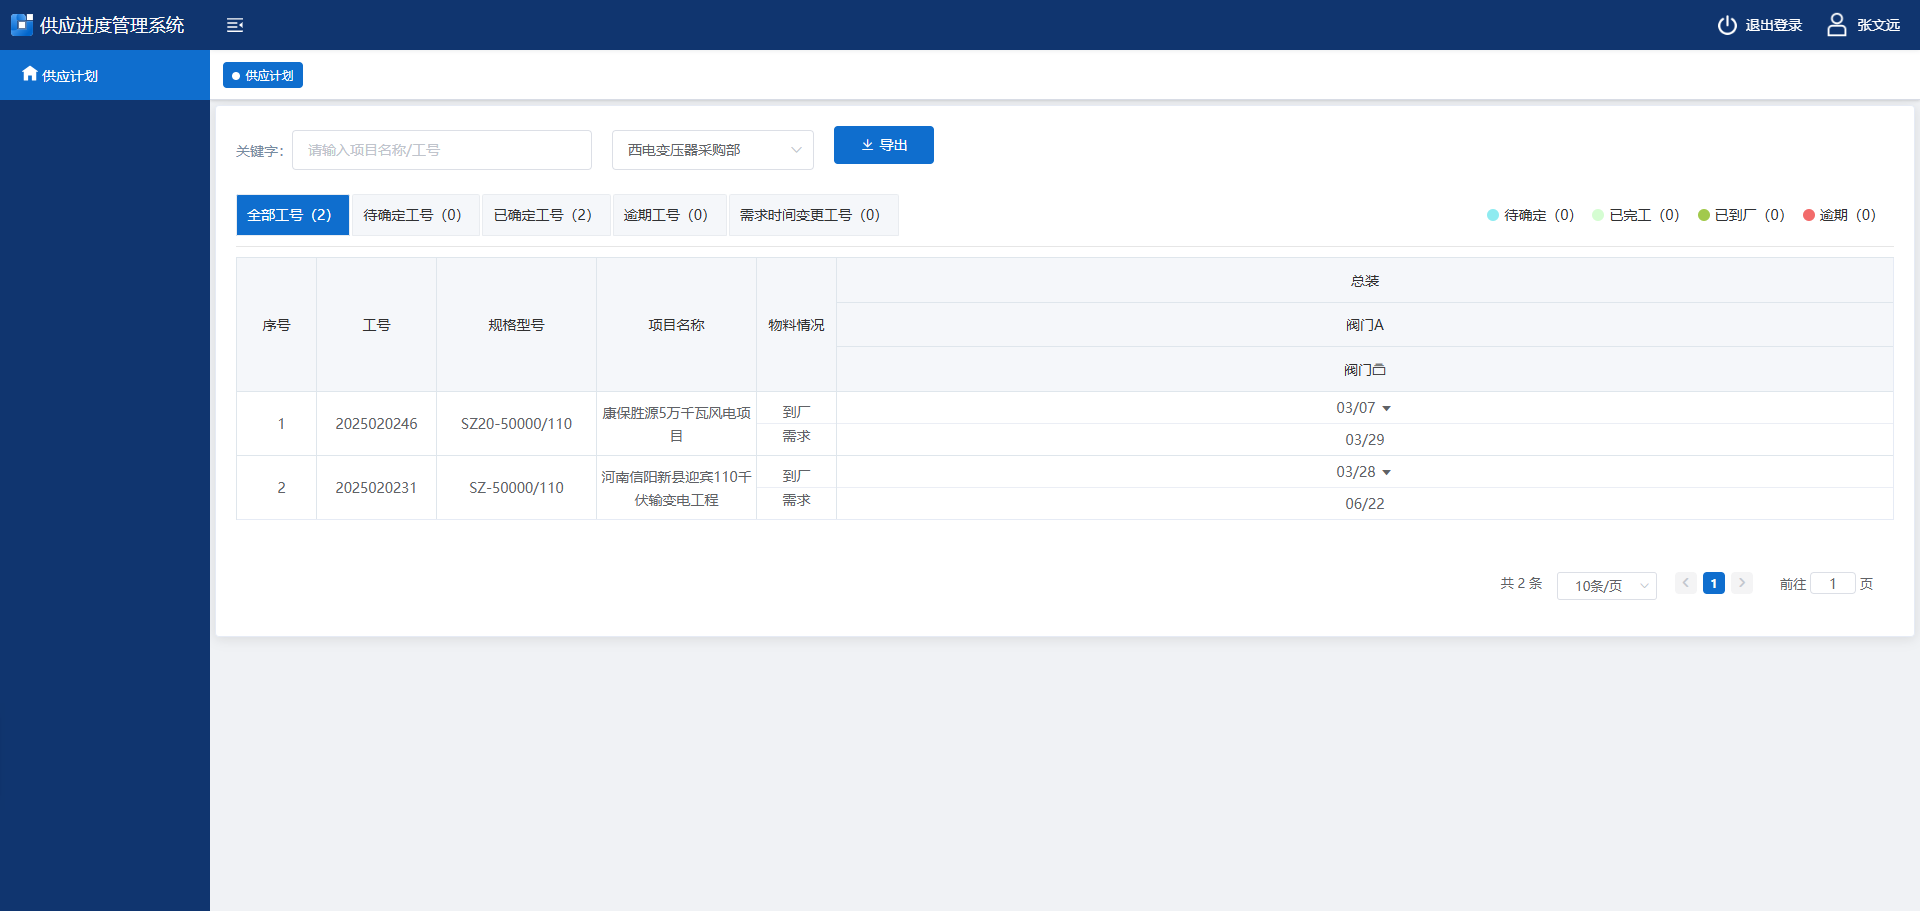Click the 阀门A column header

1365,325
